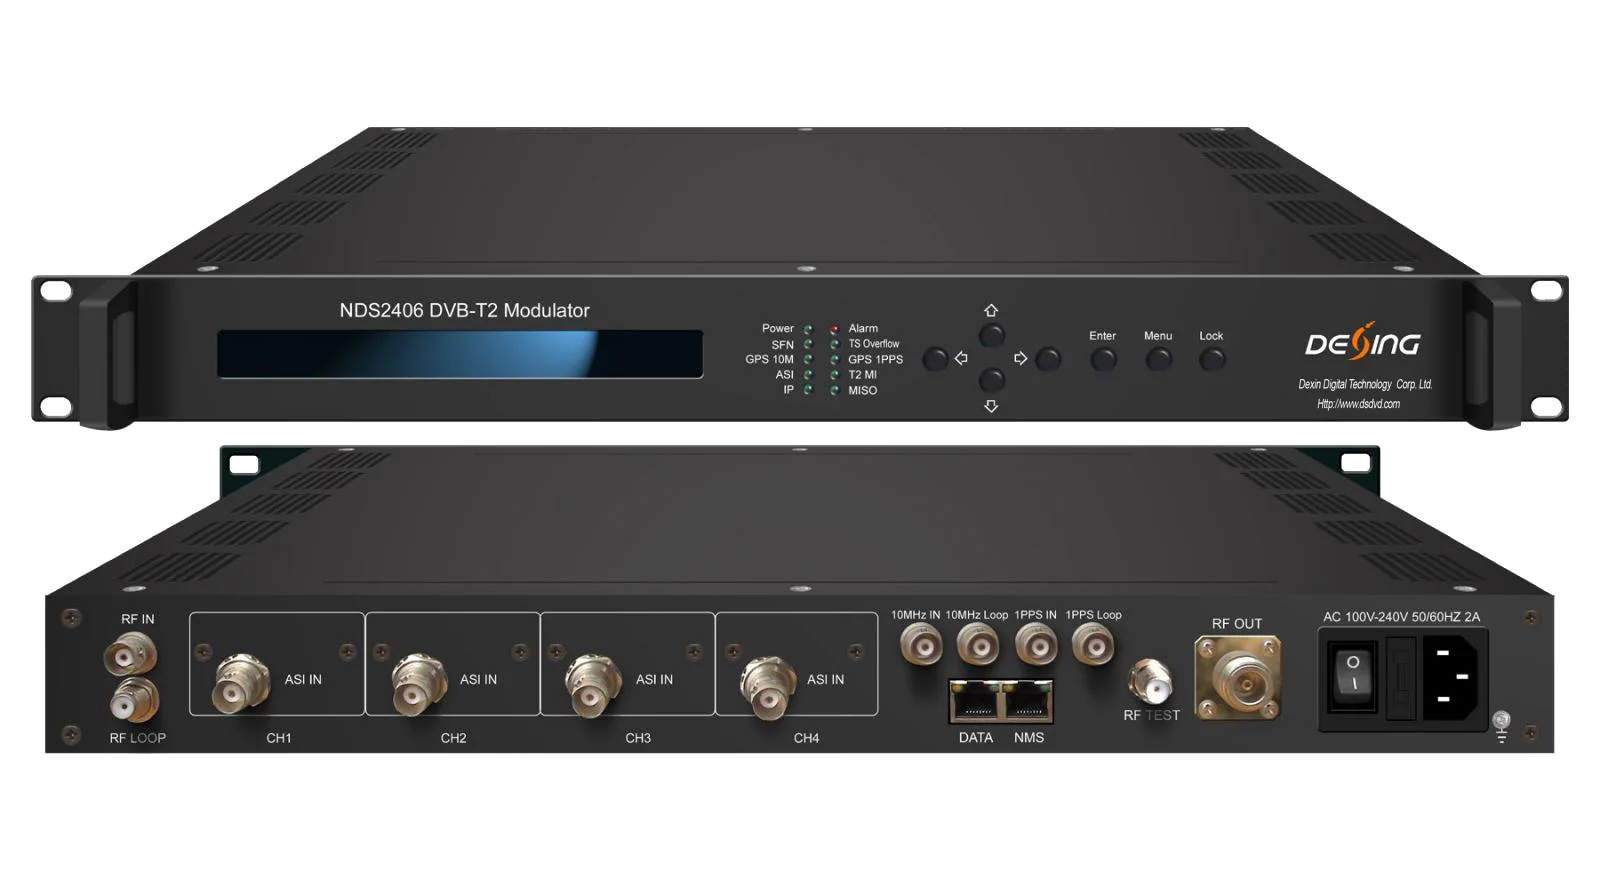1600x880 pixels.
Task: Click the CH2 label text
Action: tap(454, 738)
